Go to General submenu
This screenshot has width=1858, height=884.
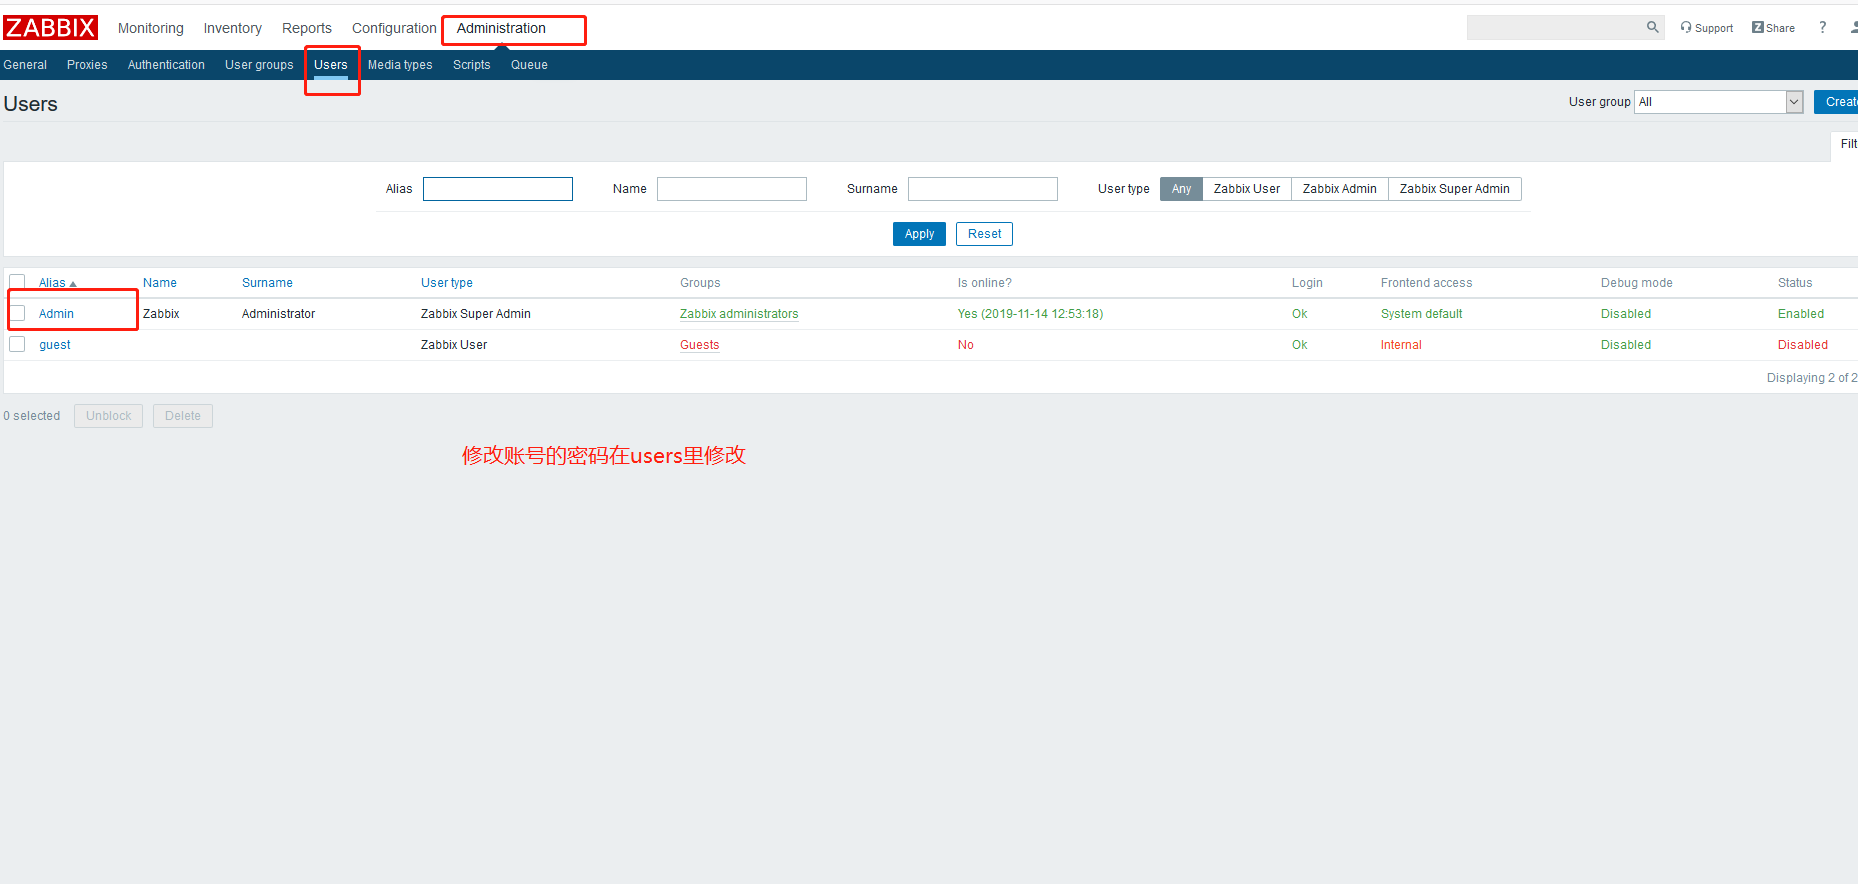point(25,65)
